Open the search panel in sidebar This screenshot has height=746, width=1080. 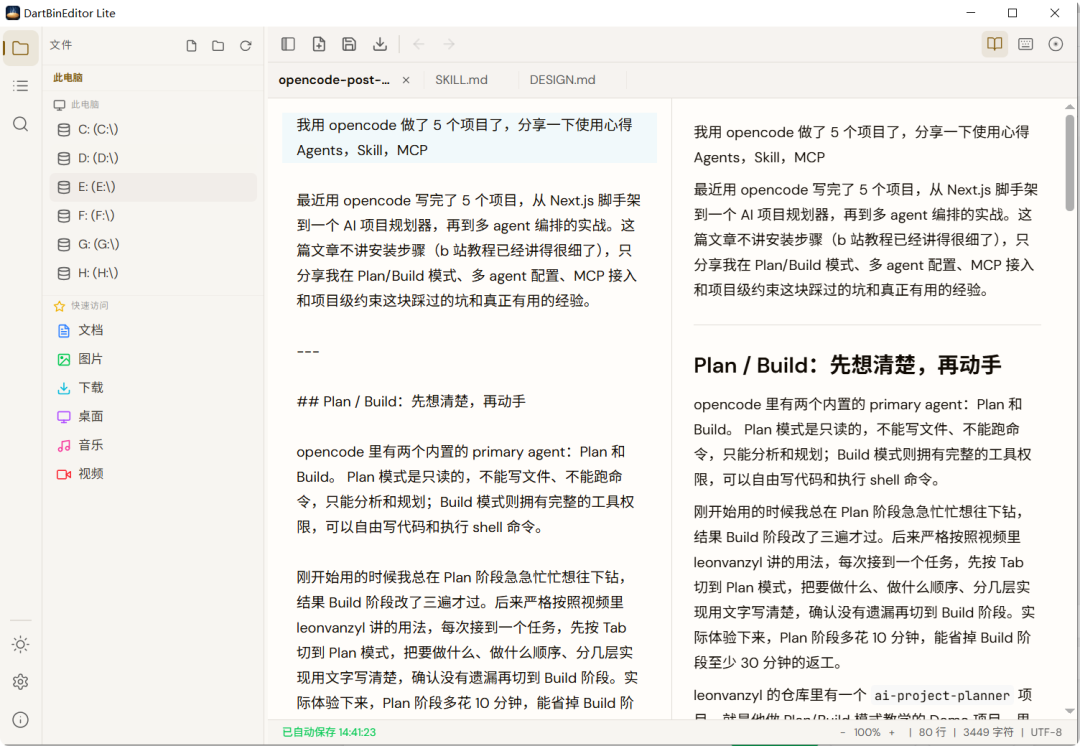click(x=21, y=124)
